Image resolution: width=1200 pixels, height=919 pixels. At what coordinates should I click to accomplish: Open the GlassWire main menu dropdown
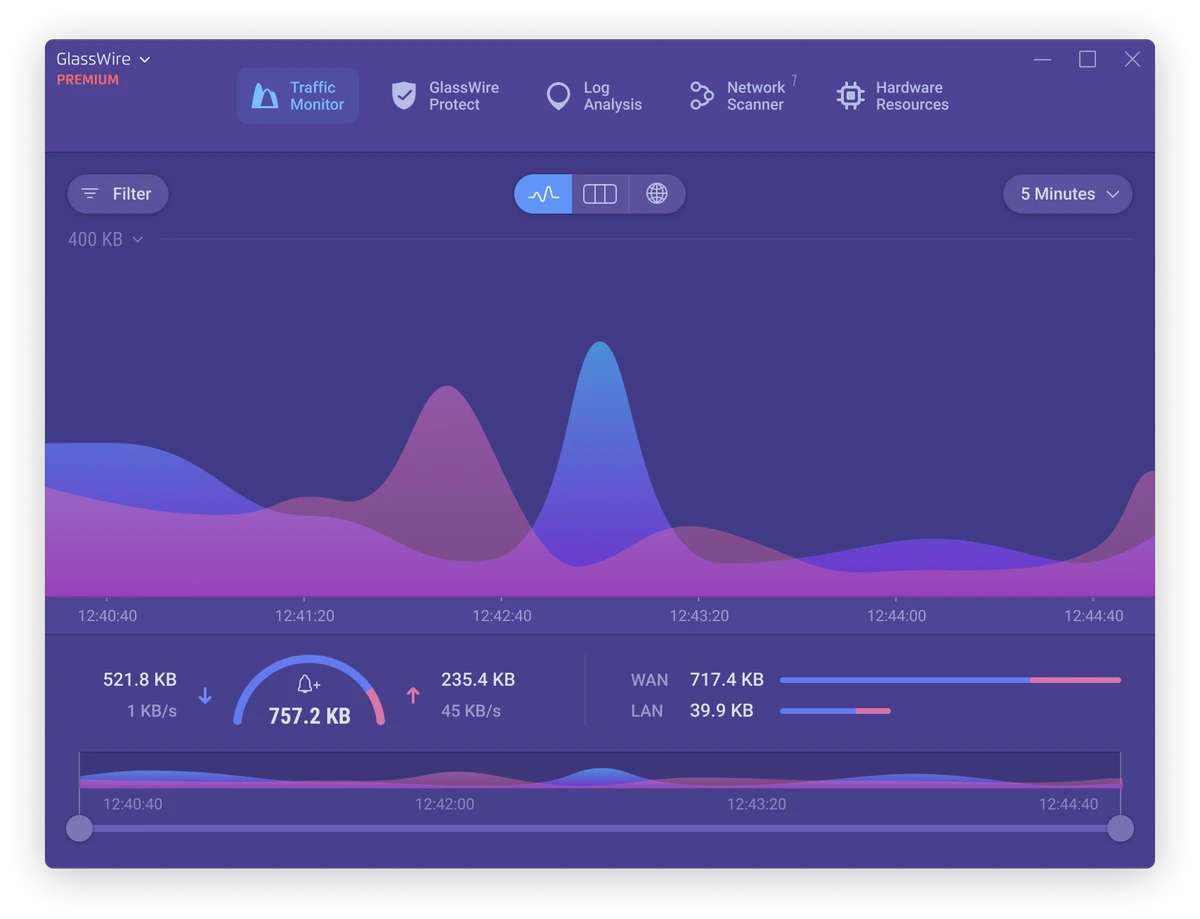click(x=103, y=60)
